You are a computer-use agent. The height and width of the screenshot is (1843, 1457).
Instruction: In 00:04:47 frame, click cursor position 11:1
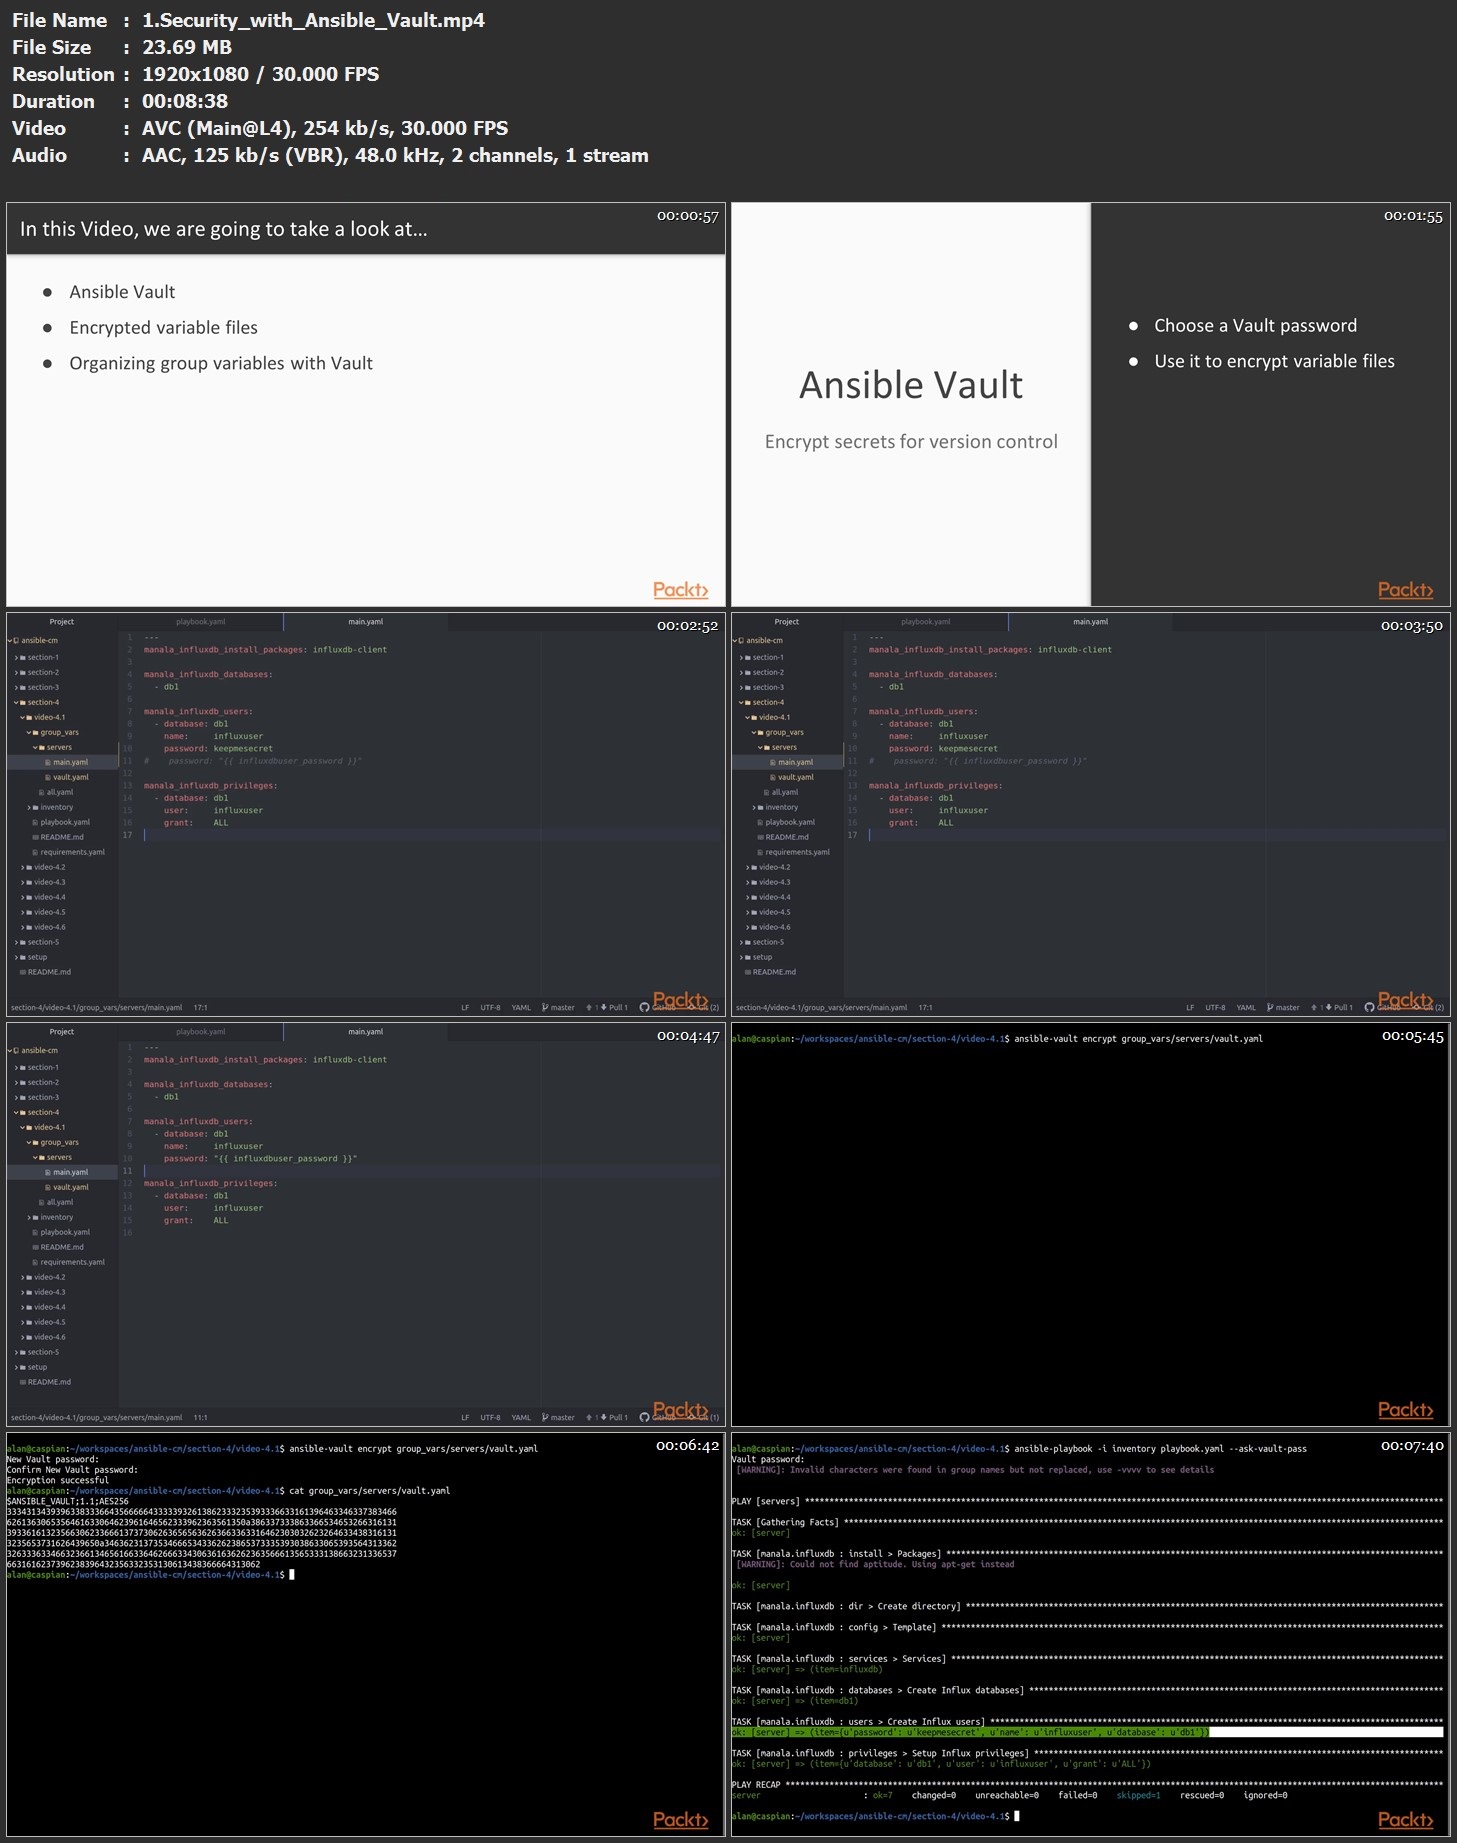200,1418
